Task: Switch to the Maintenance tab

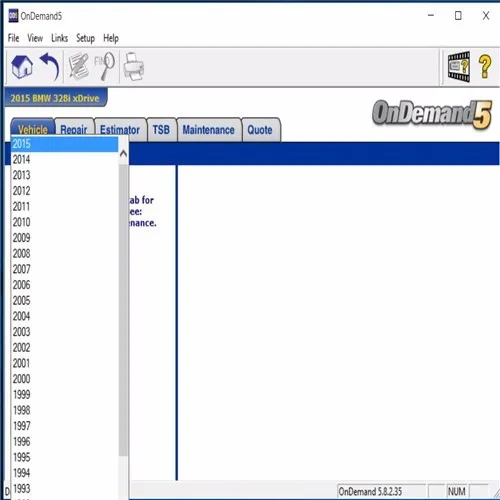Action: [208, 130]
